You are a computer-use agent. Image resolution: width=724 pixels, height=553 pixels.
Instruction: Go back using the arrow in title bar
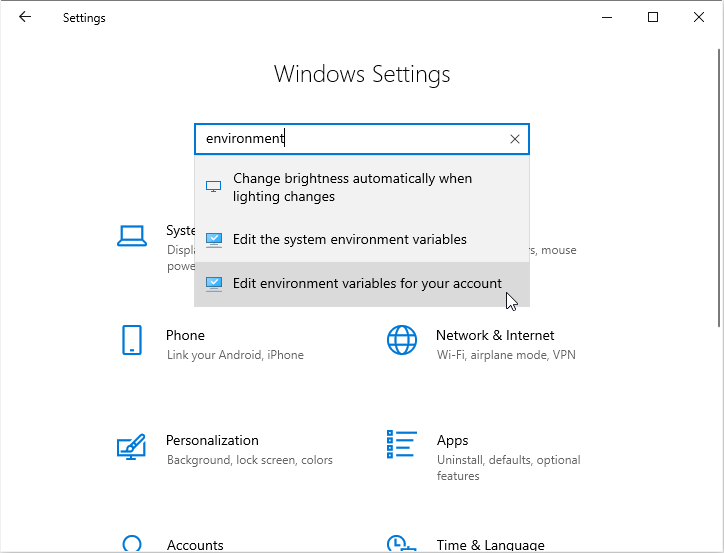click(x=25, y=18)
